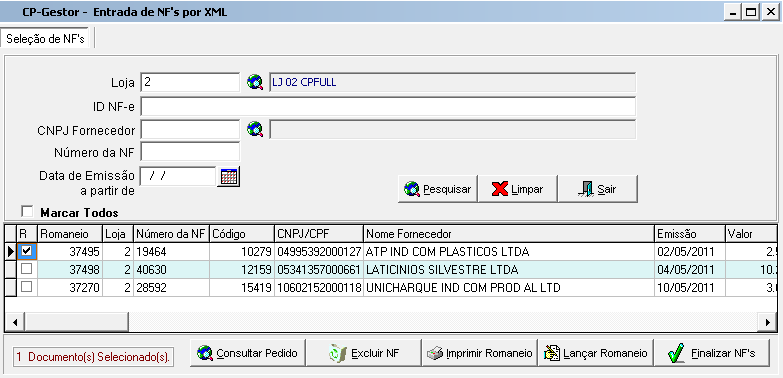Open the calendar picker for Data de Emissão
The image size is (783, 378).
(229, 176)
